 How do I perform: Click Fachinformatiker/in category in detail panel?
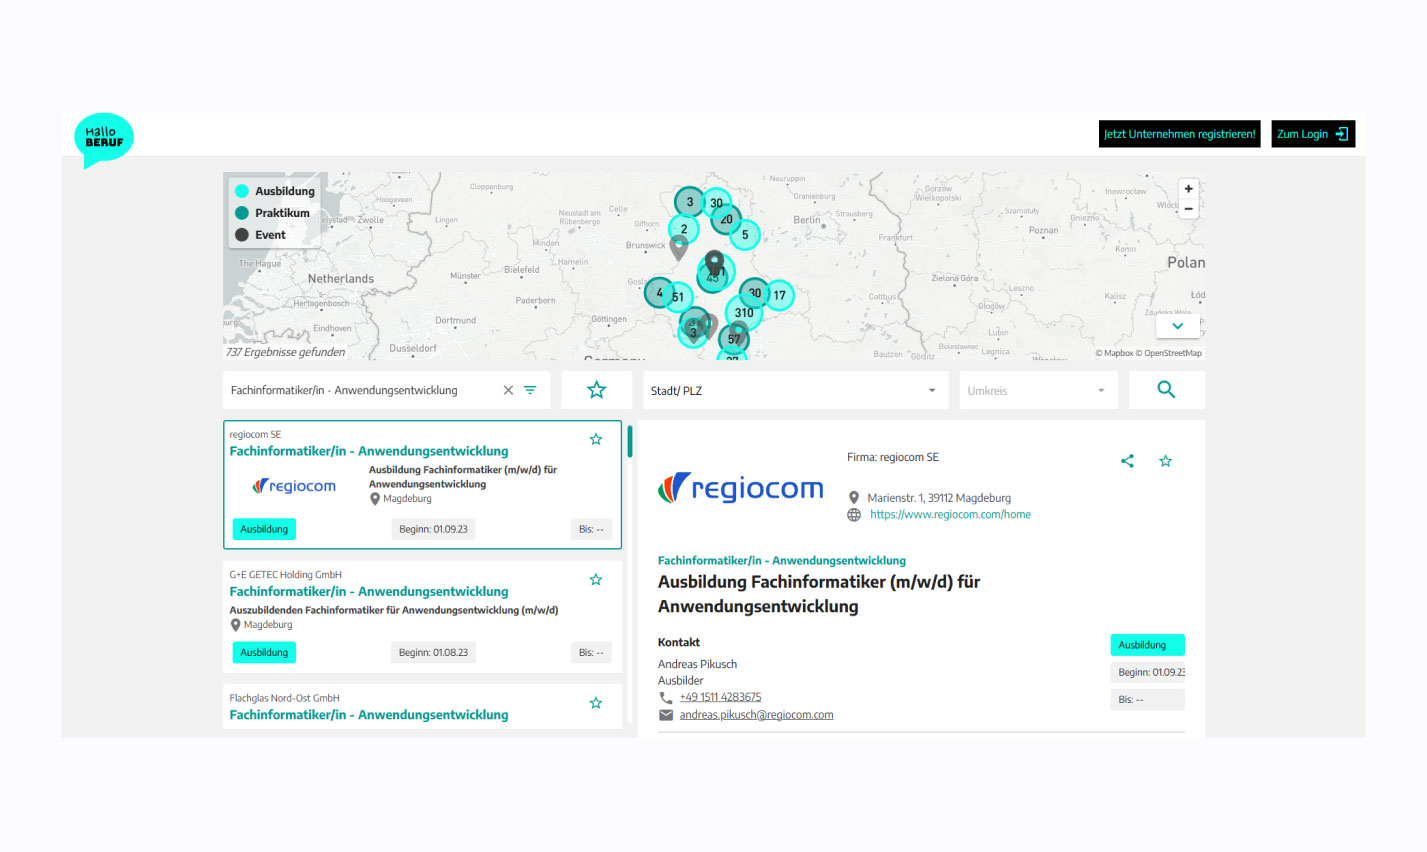782,561
